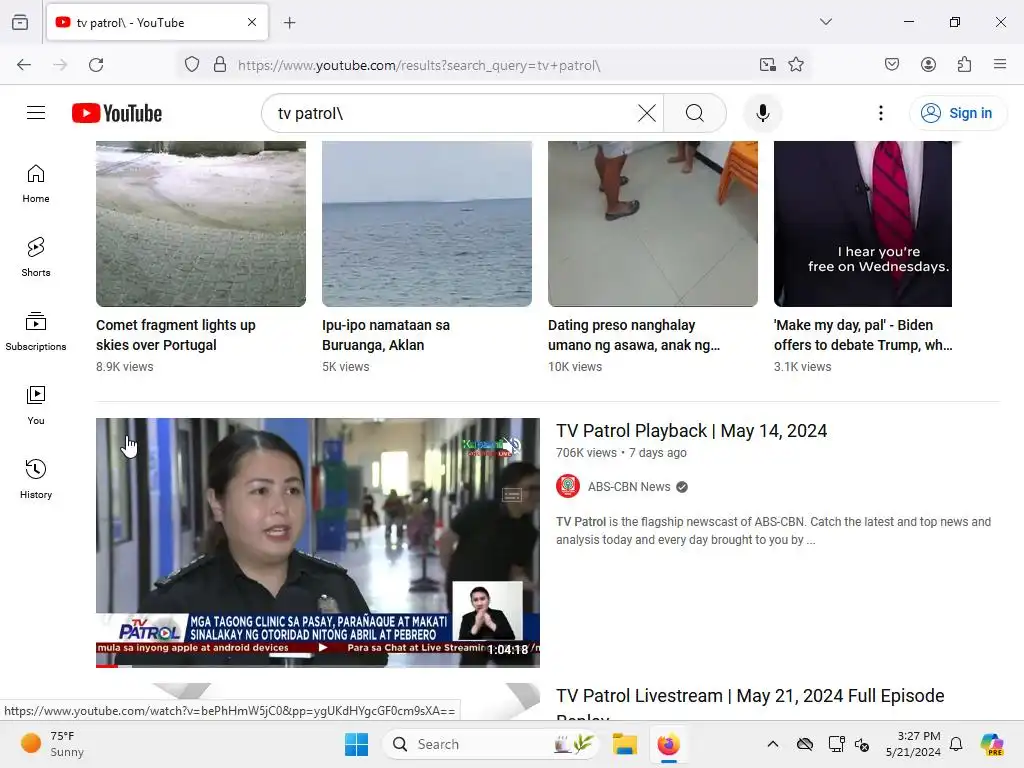Open browser extensions panel
Image resolution: width=1024 pixels, height=768 pixels.
(964, 65)
